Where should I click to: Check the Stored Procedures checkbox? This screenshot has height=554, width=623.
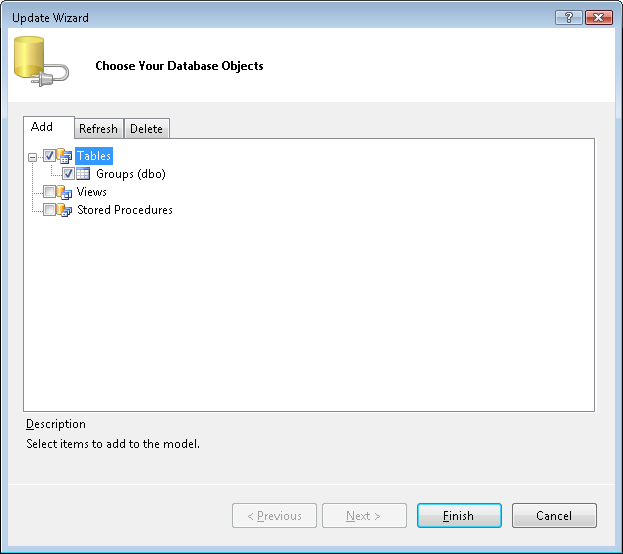(49, 209)
